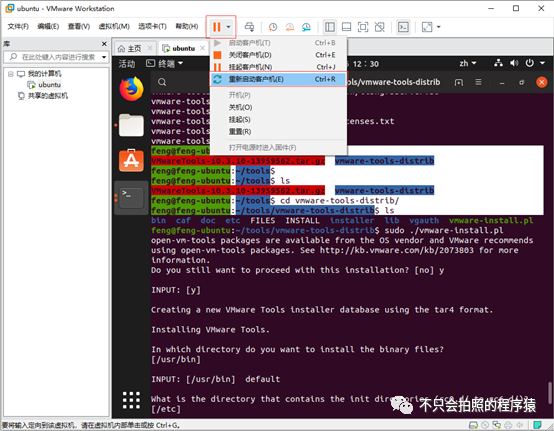The image size is (554, 431).
Task: Click the stretch guest display icon
Action: pos(427,27)
